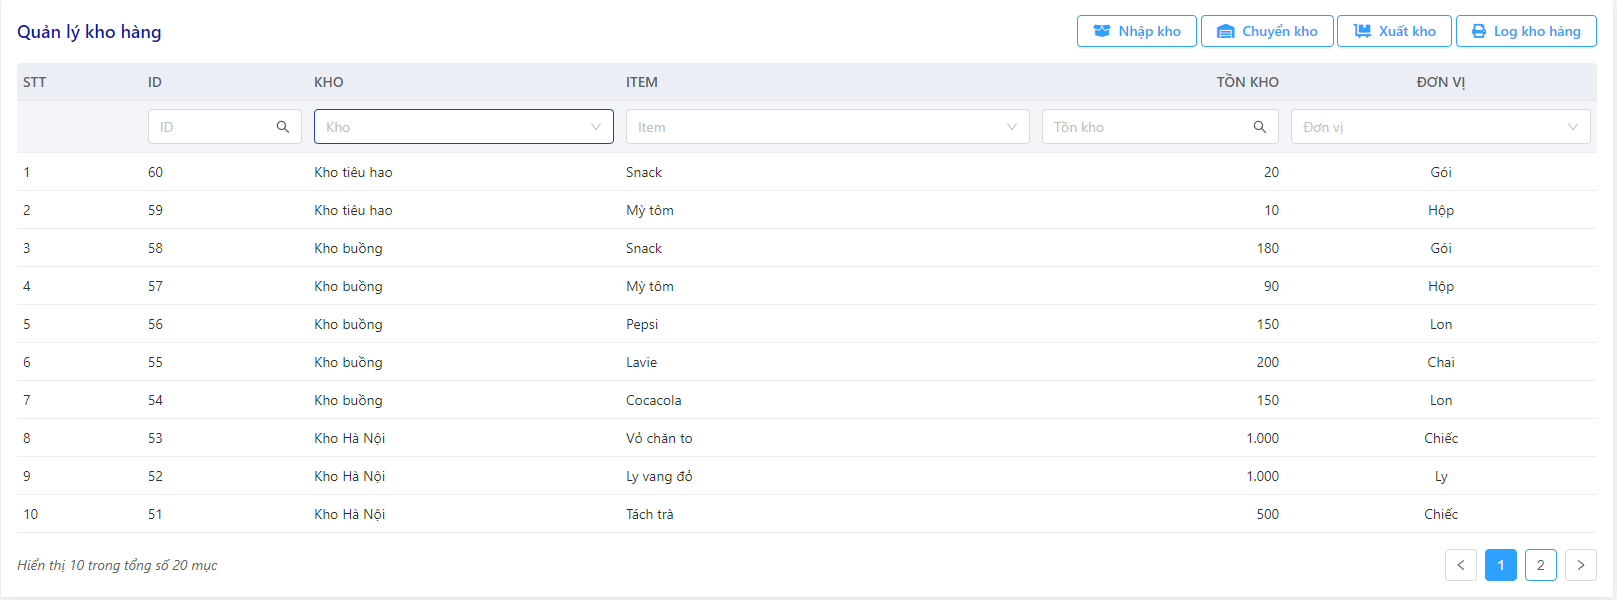The image size is (1617, 600).
Task: Switch to page 2
Action: (x=1541, y=565)
